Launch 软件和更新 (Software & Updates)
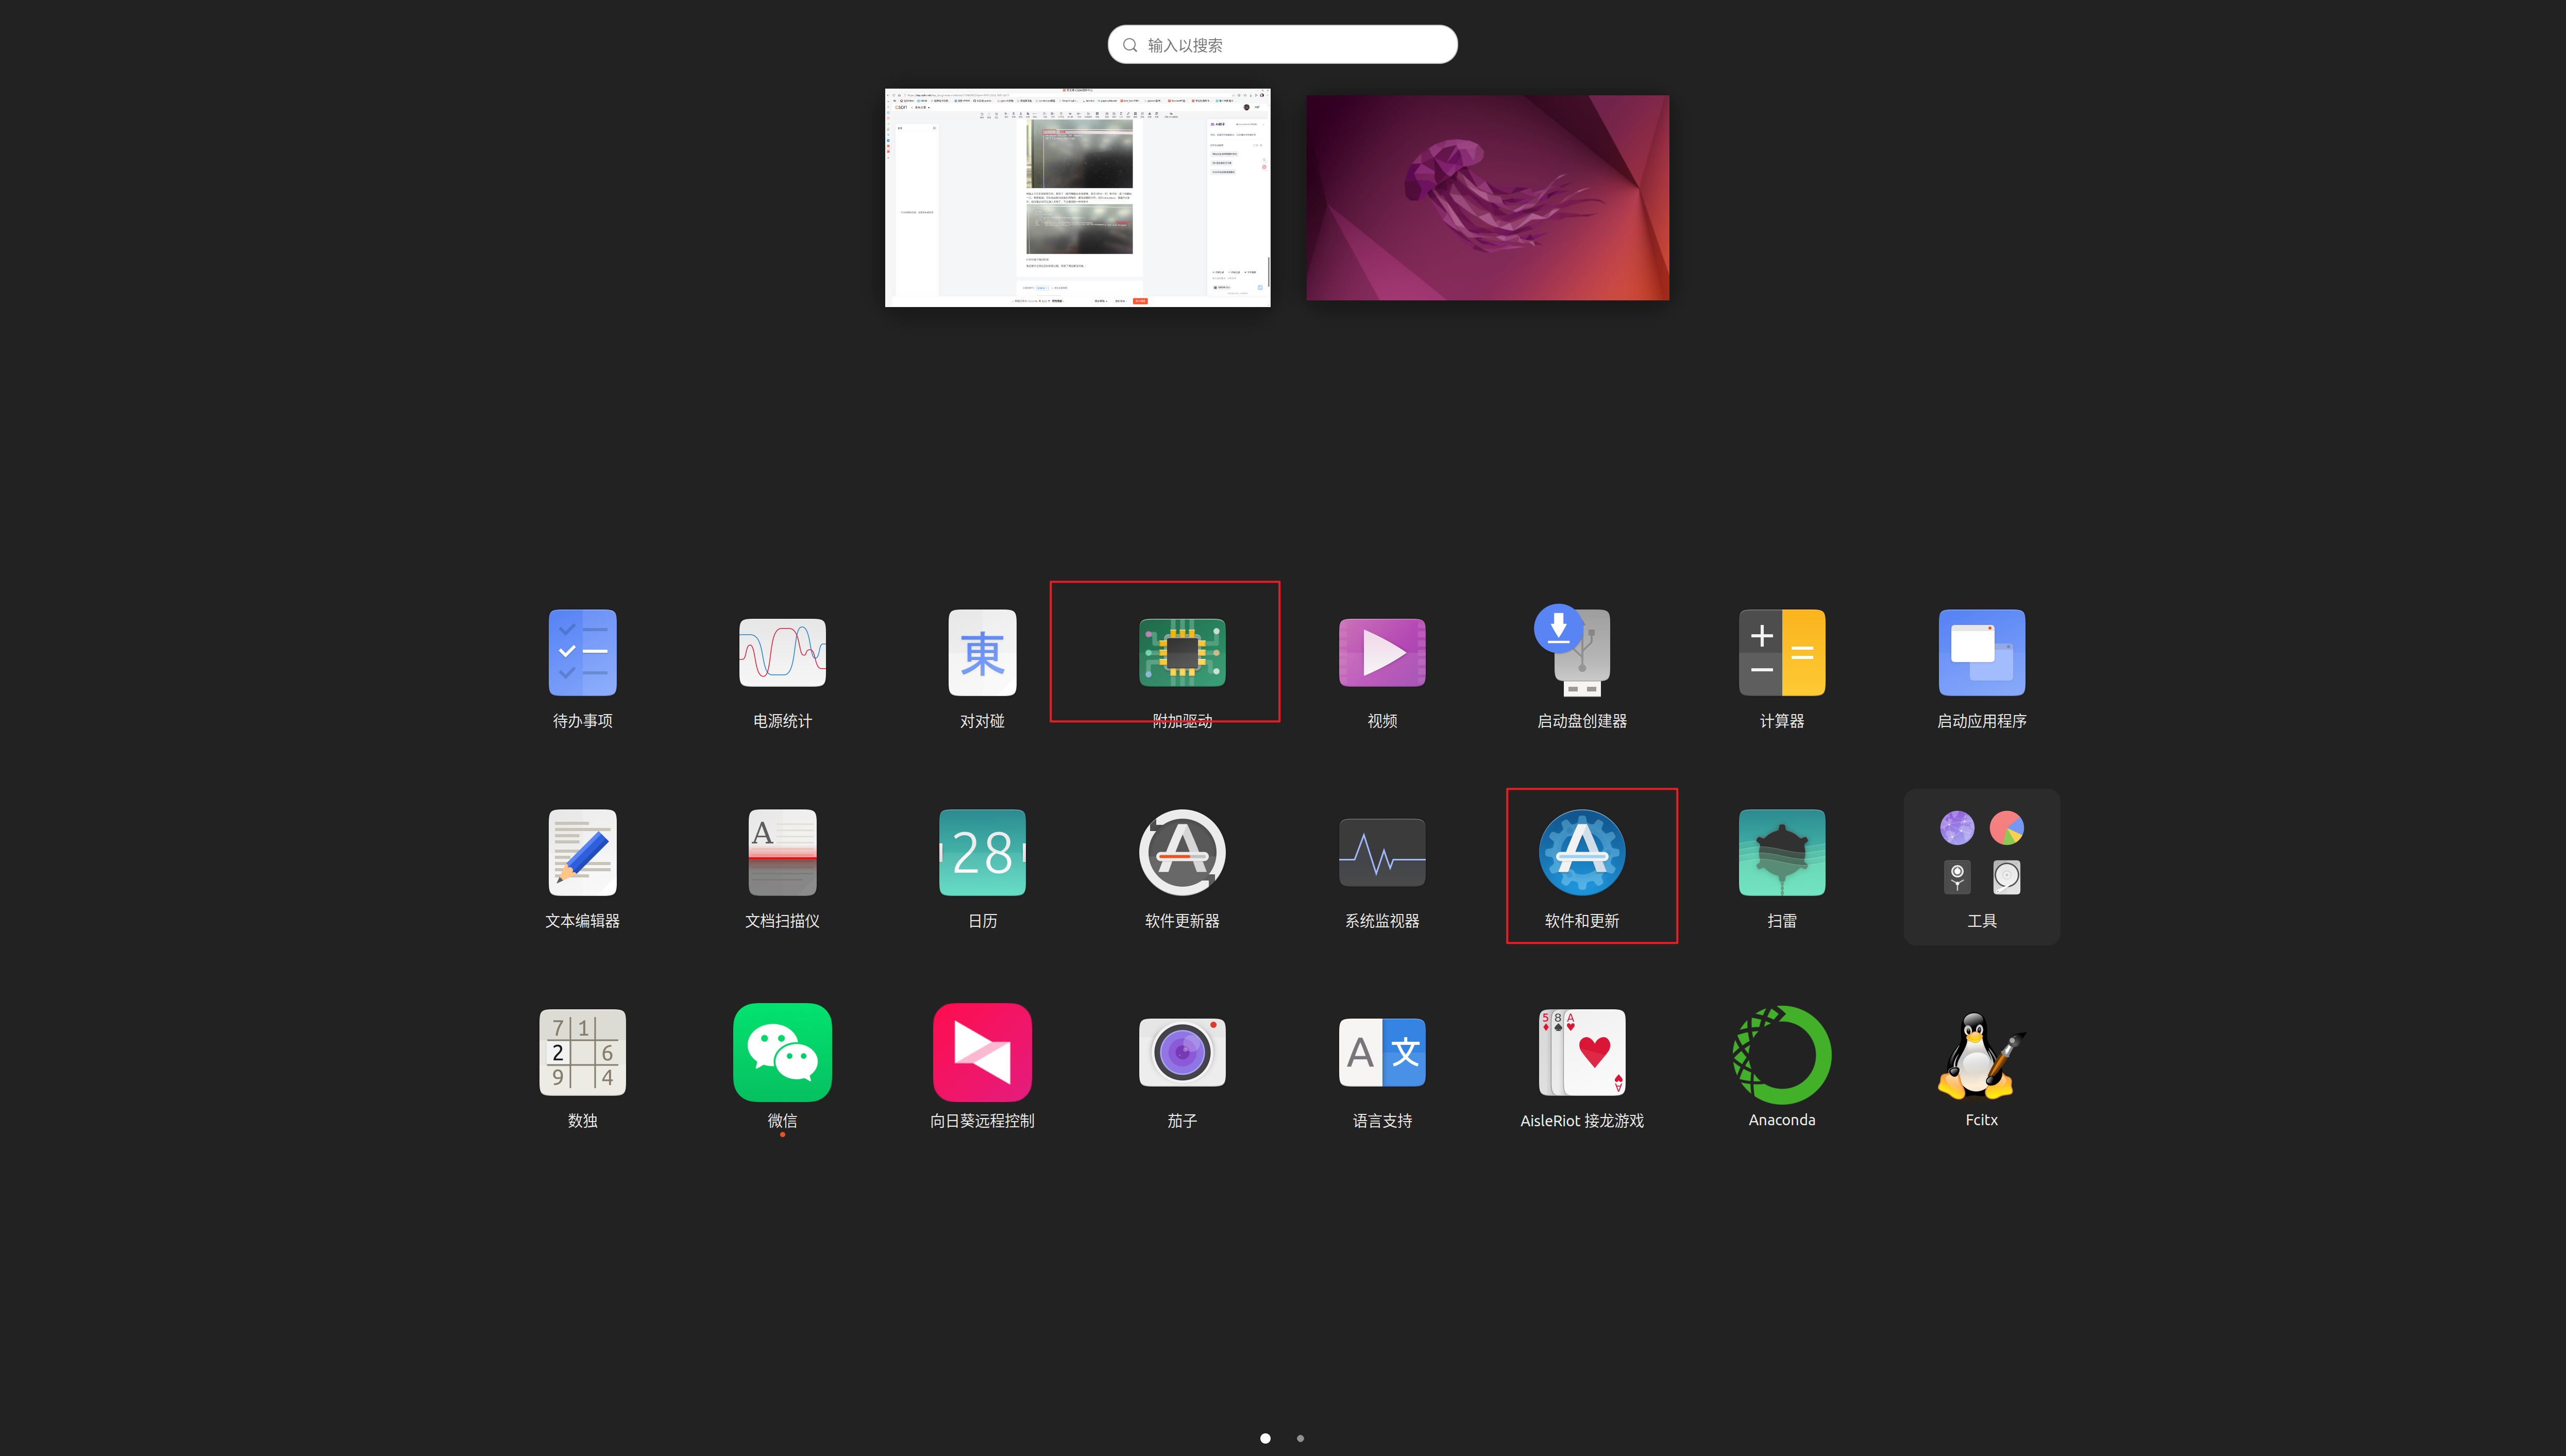The height and width of the screenshot is (1456, 2566). point(1581,853)
